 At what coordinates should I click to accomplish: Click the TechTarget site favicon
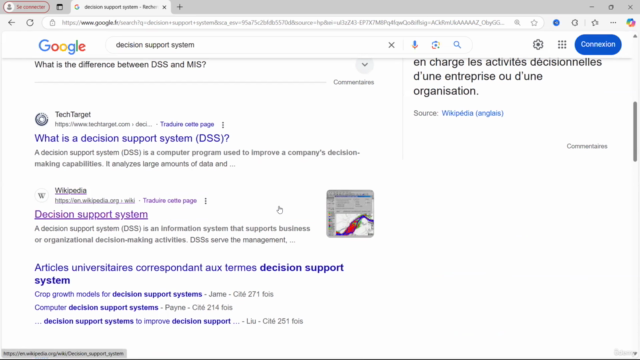point(41,119)
